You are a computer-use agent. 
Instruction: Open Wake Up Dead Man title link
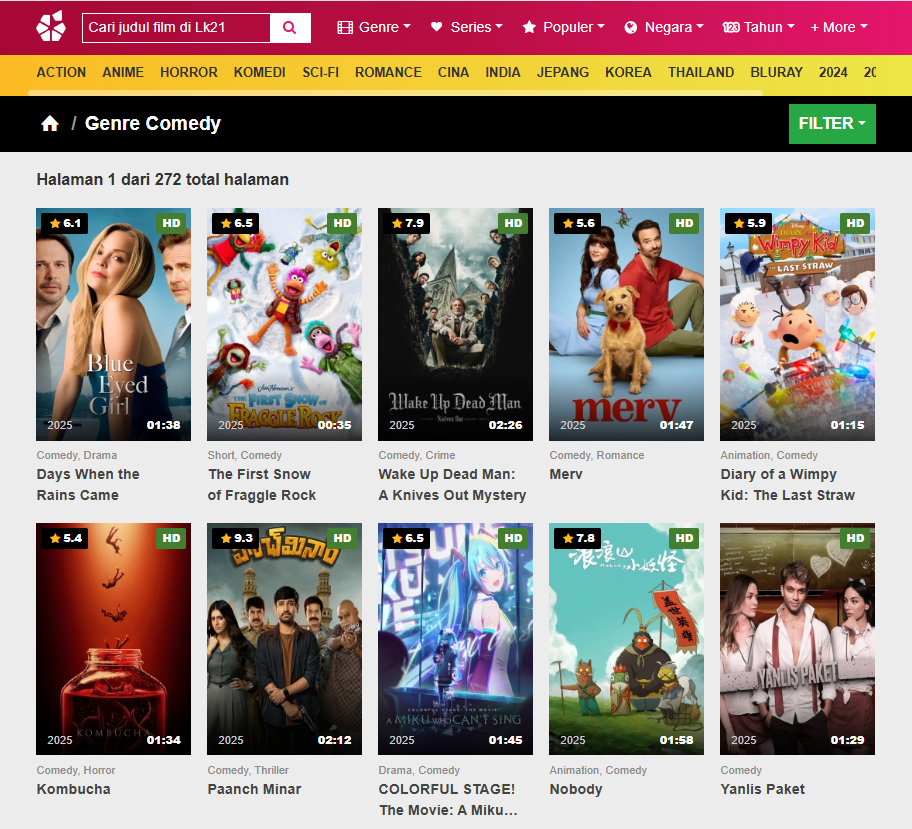tap(452, 485)
